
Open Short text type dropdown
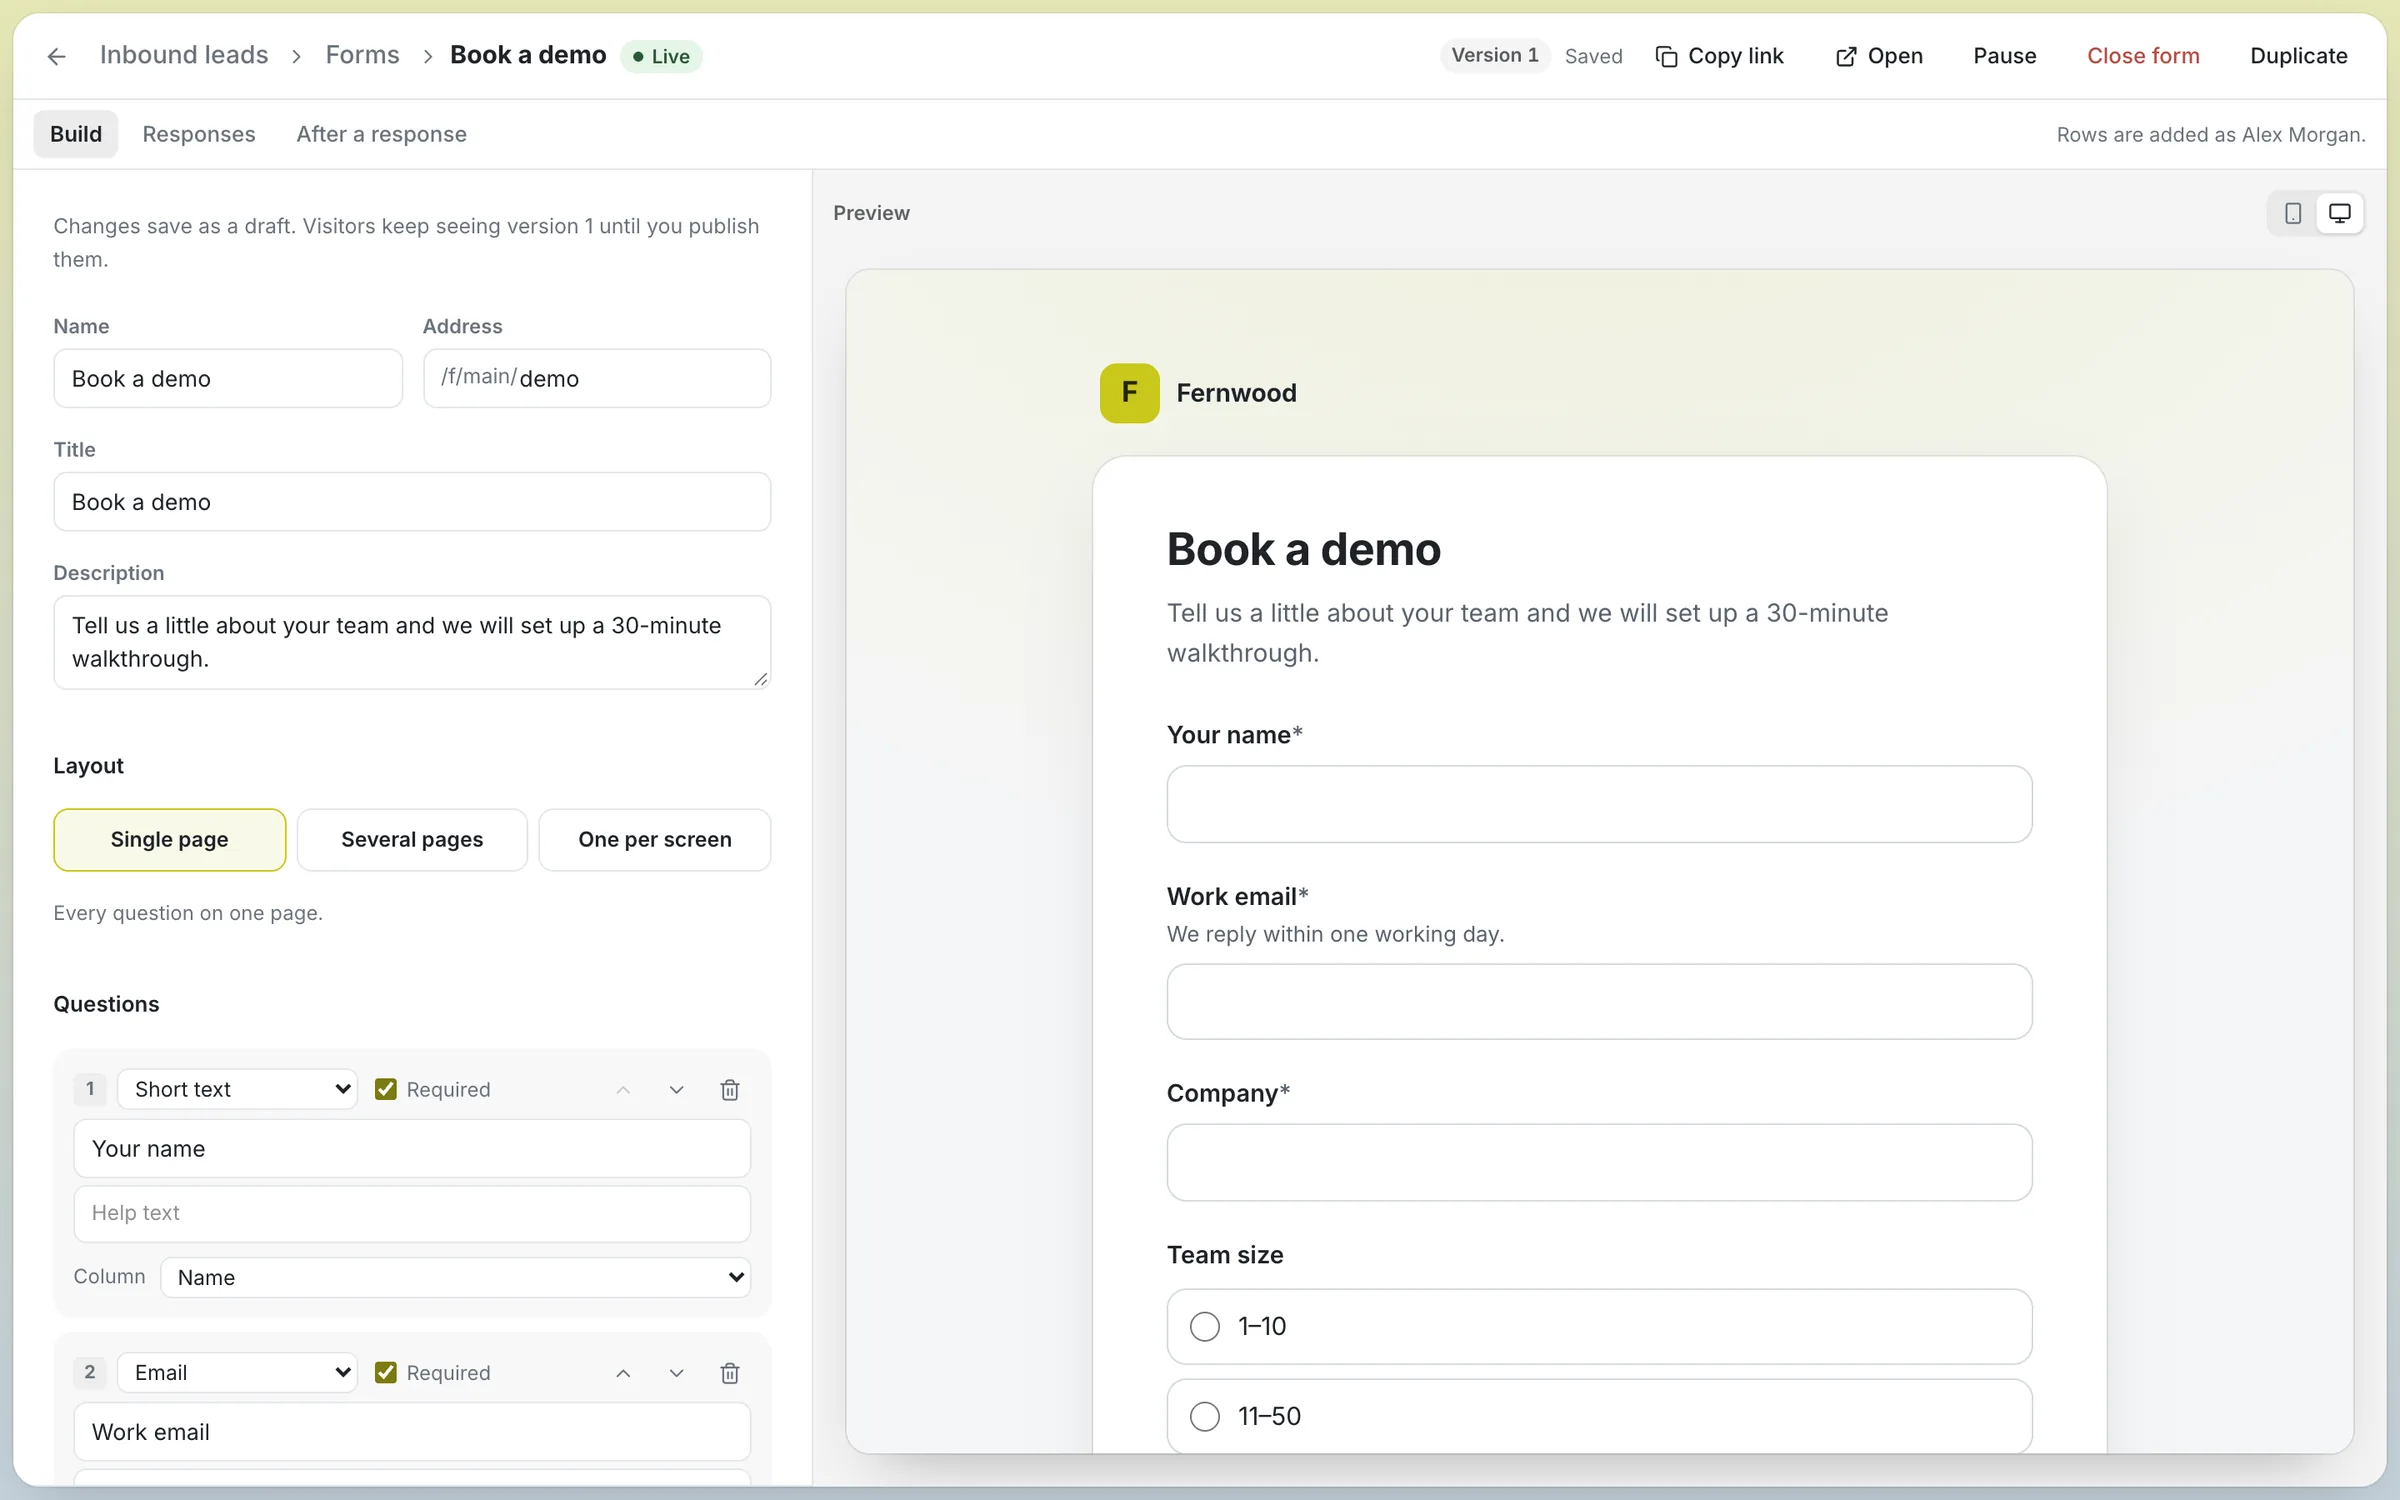(x=238, y=1089)
